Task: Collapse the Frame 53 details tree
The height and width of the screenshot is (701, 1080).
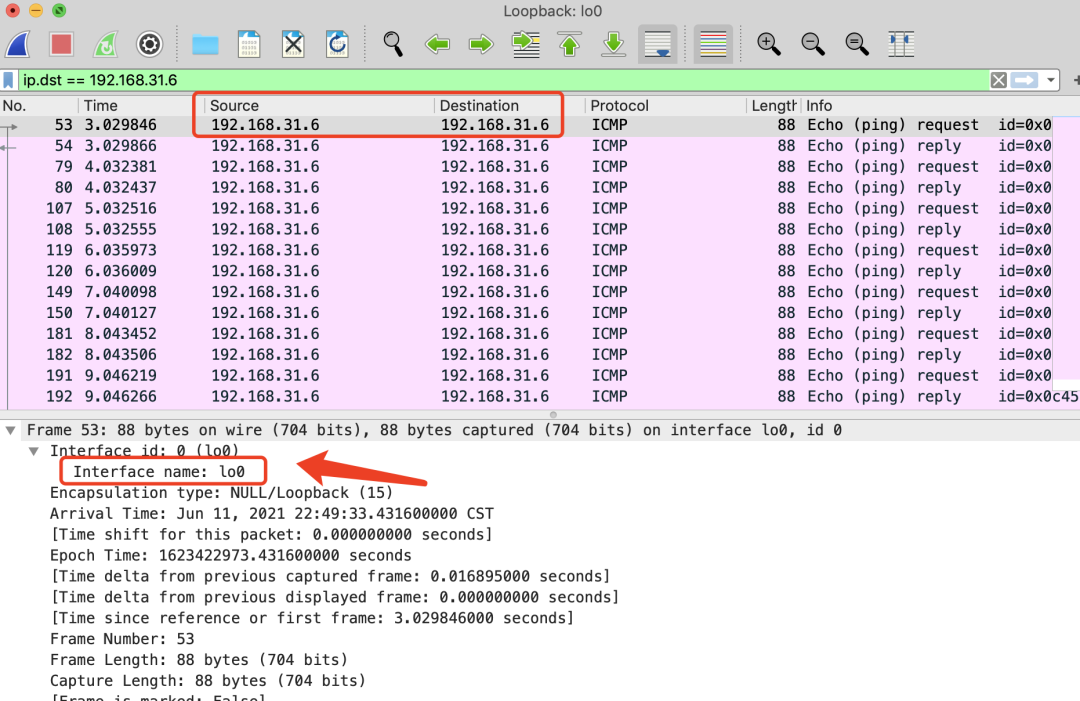Action: tap(11, 430)
